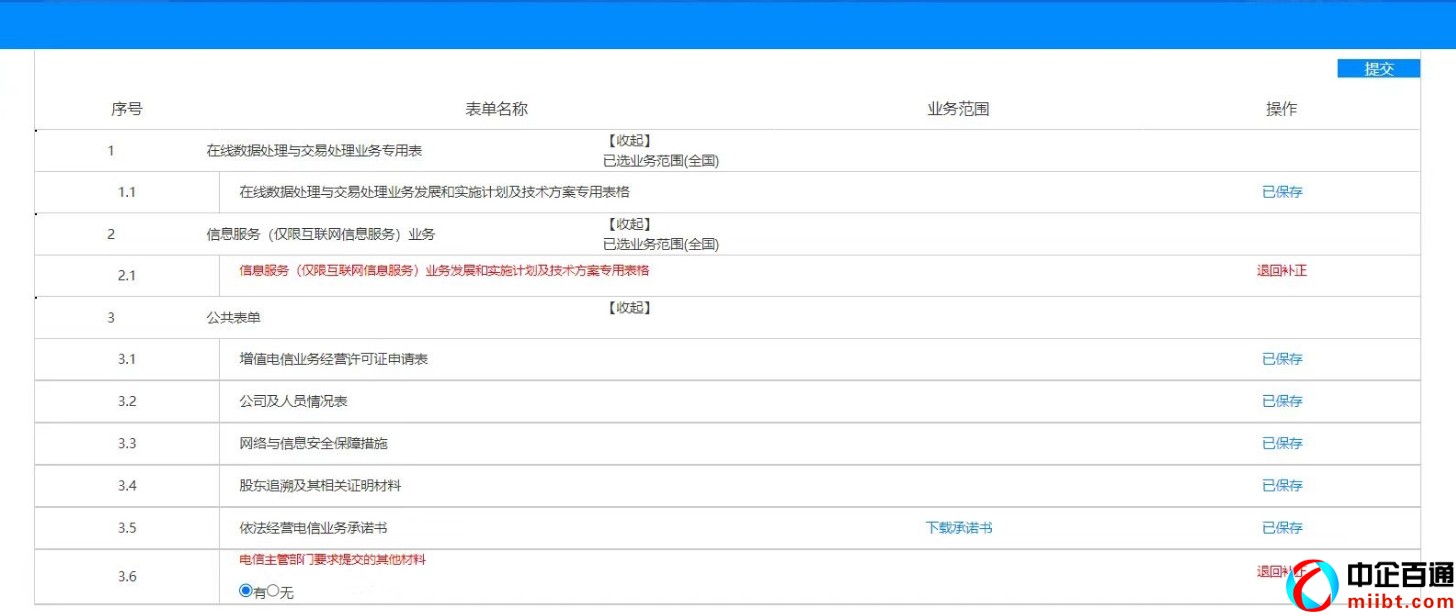Click the 提交 submit button
1456x615 pixels.
(x=1378, y=69)
